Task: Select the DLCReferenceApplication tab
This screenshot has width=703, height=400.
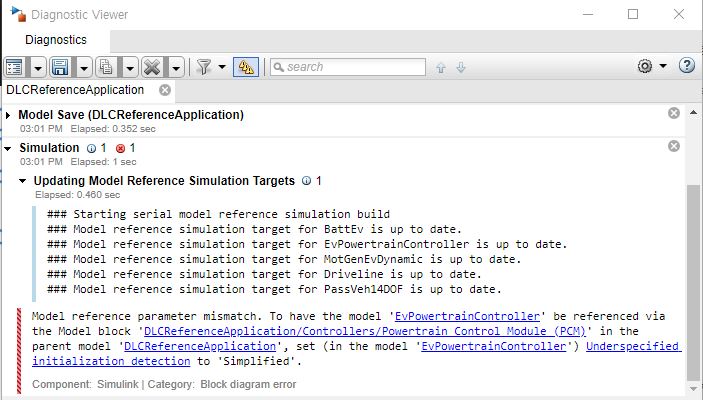Action: [75, 90]
